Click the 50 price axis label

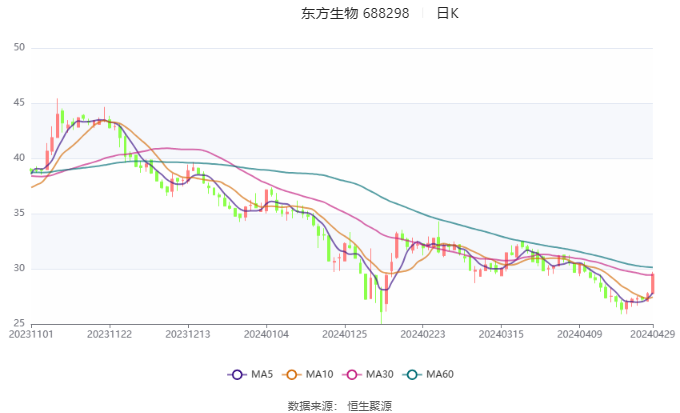click(19, 47)
